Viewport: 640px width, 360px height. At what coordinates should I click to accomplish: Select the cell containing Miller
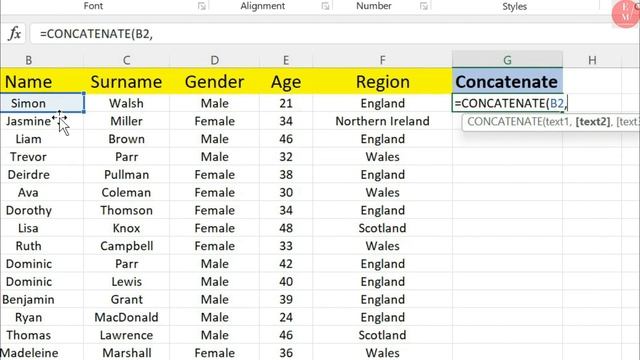coord(127,121)
